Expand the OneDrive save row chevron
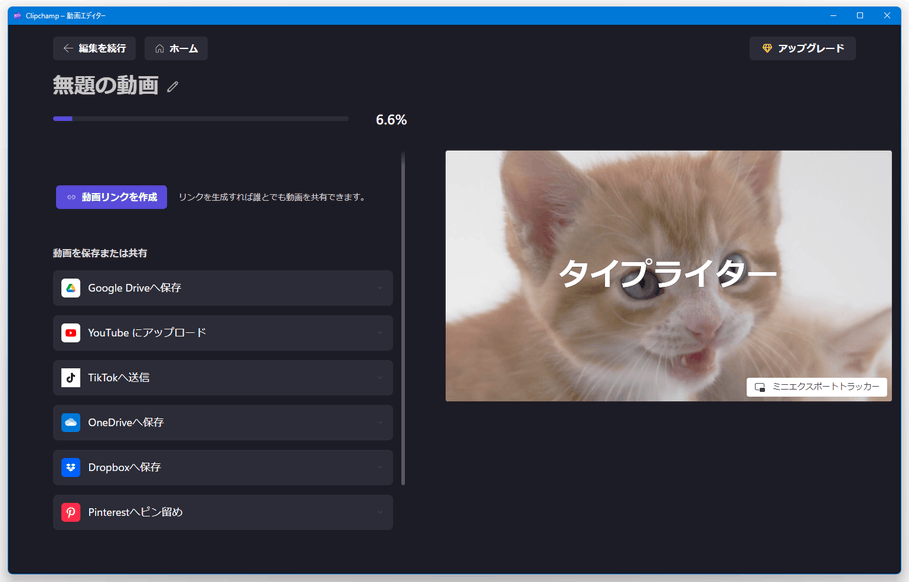The height and width of the screenshot is (582, 909). 380,423
